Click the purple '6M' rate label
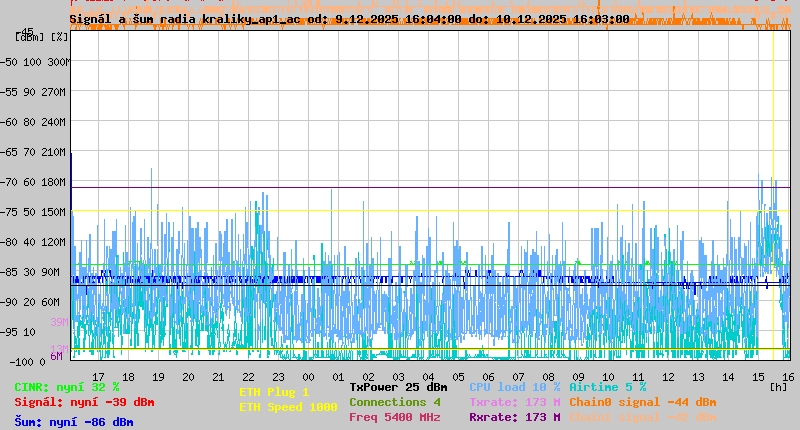800x430 pixels. coord(56,356)
